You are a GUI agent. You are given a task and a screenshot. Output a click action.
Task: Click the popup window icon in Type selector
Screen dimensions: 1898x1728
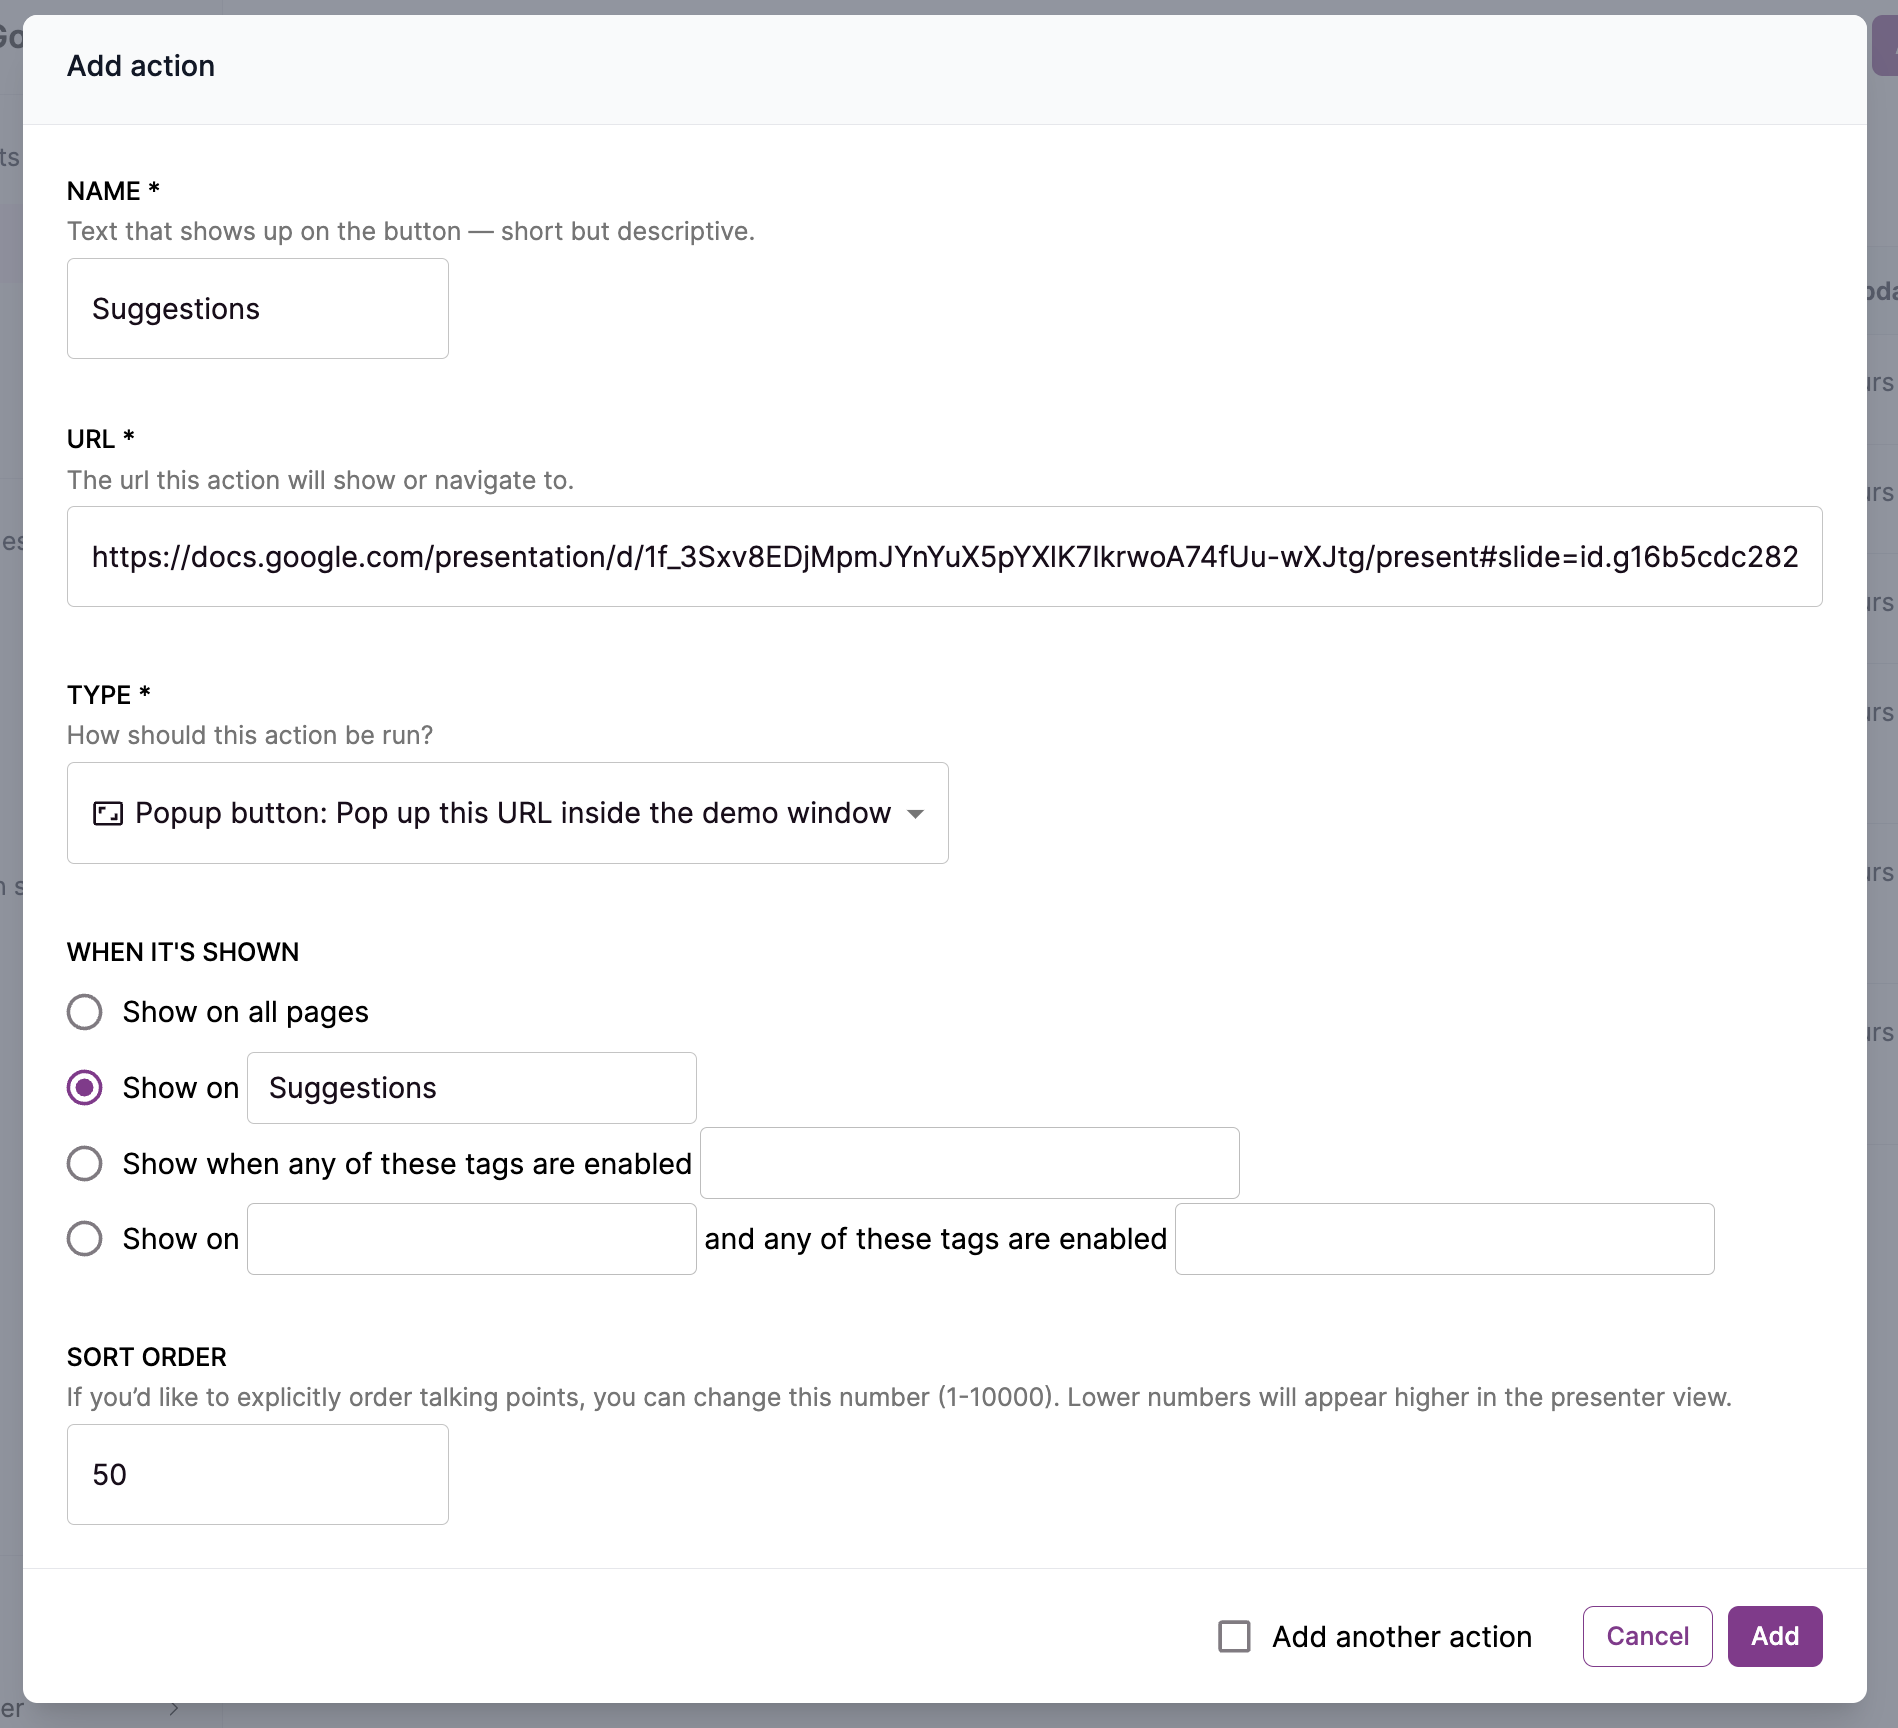coord(107,813)
